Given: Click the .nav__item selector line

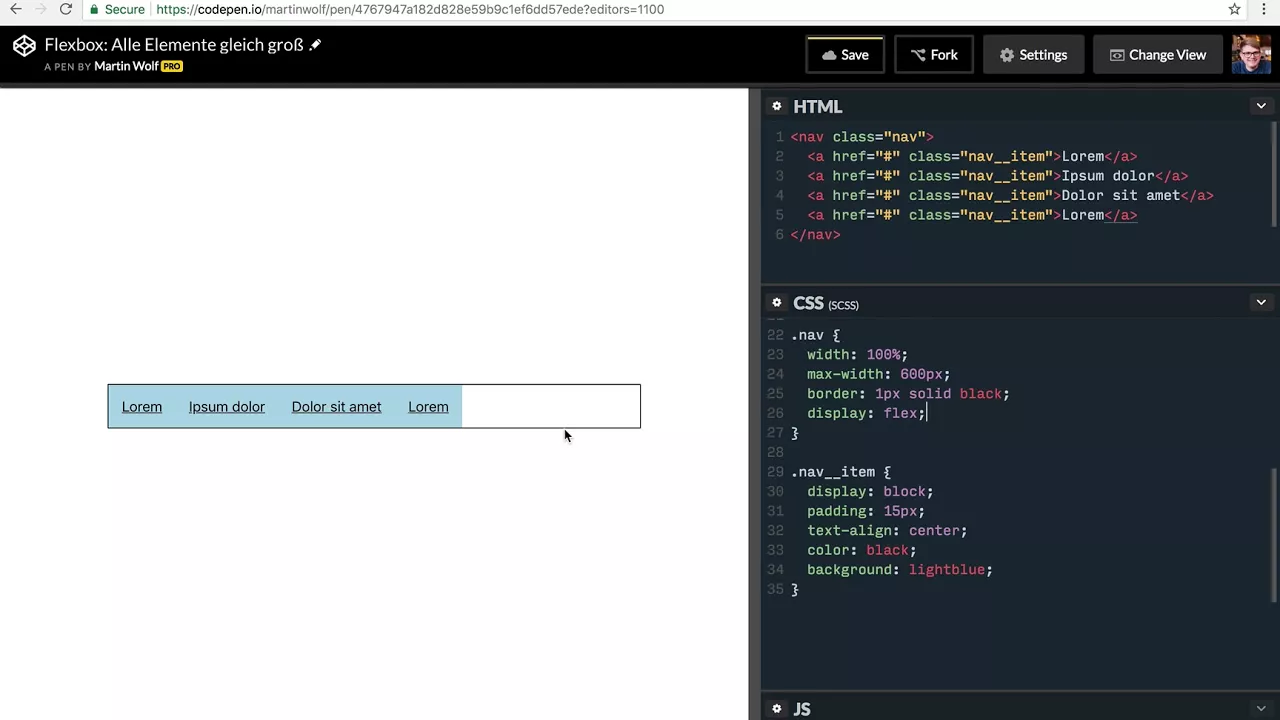Looking at the screenshot, I should point(840,472).
